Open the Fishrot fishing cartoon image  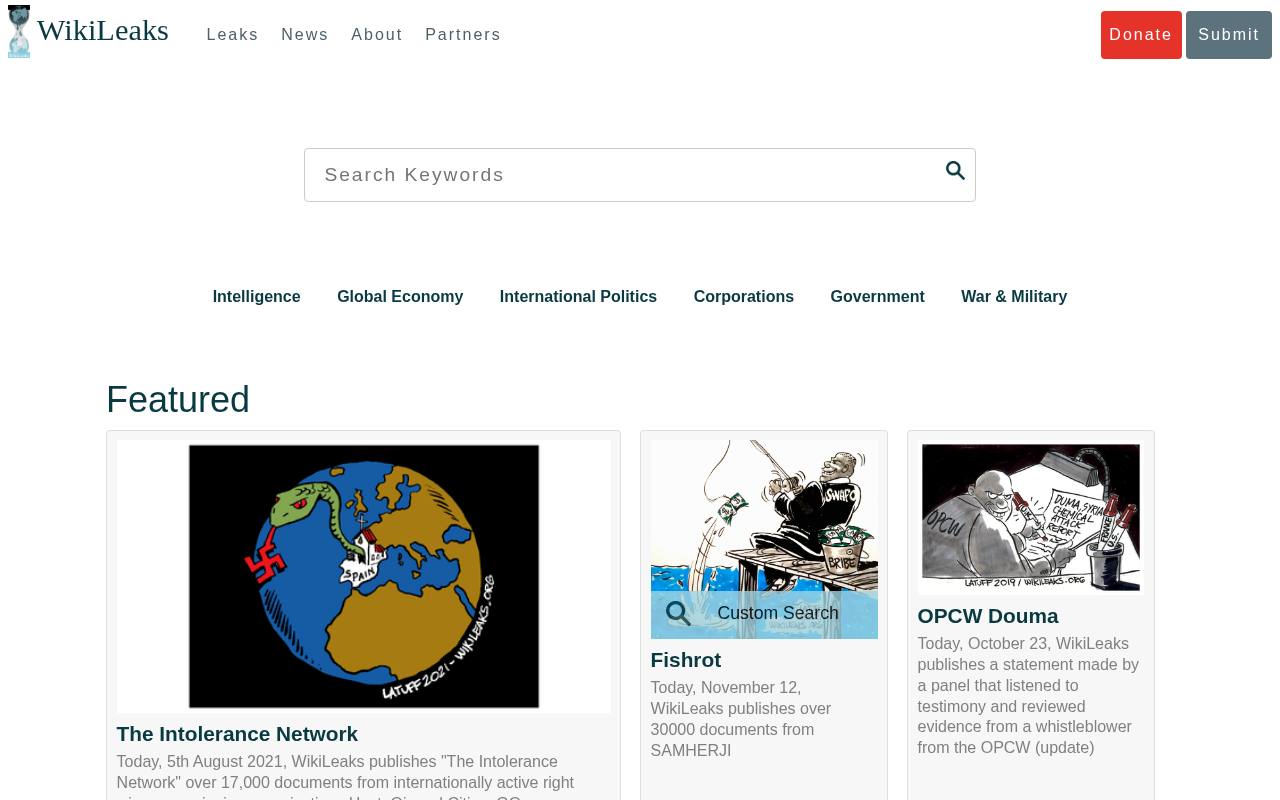point(764,539)
